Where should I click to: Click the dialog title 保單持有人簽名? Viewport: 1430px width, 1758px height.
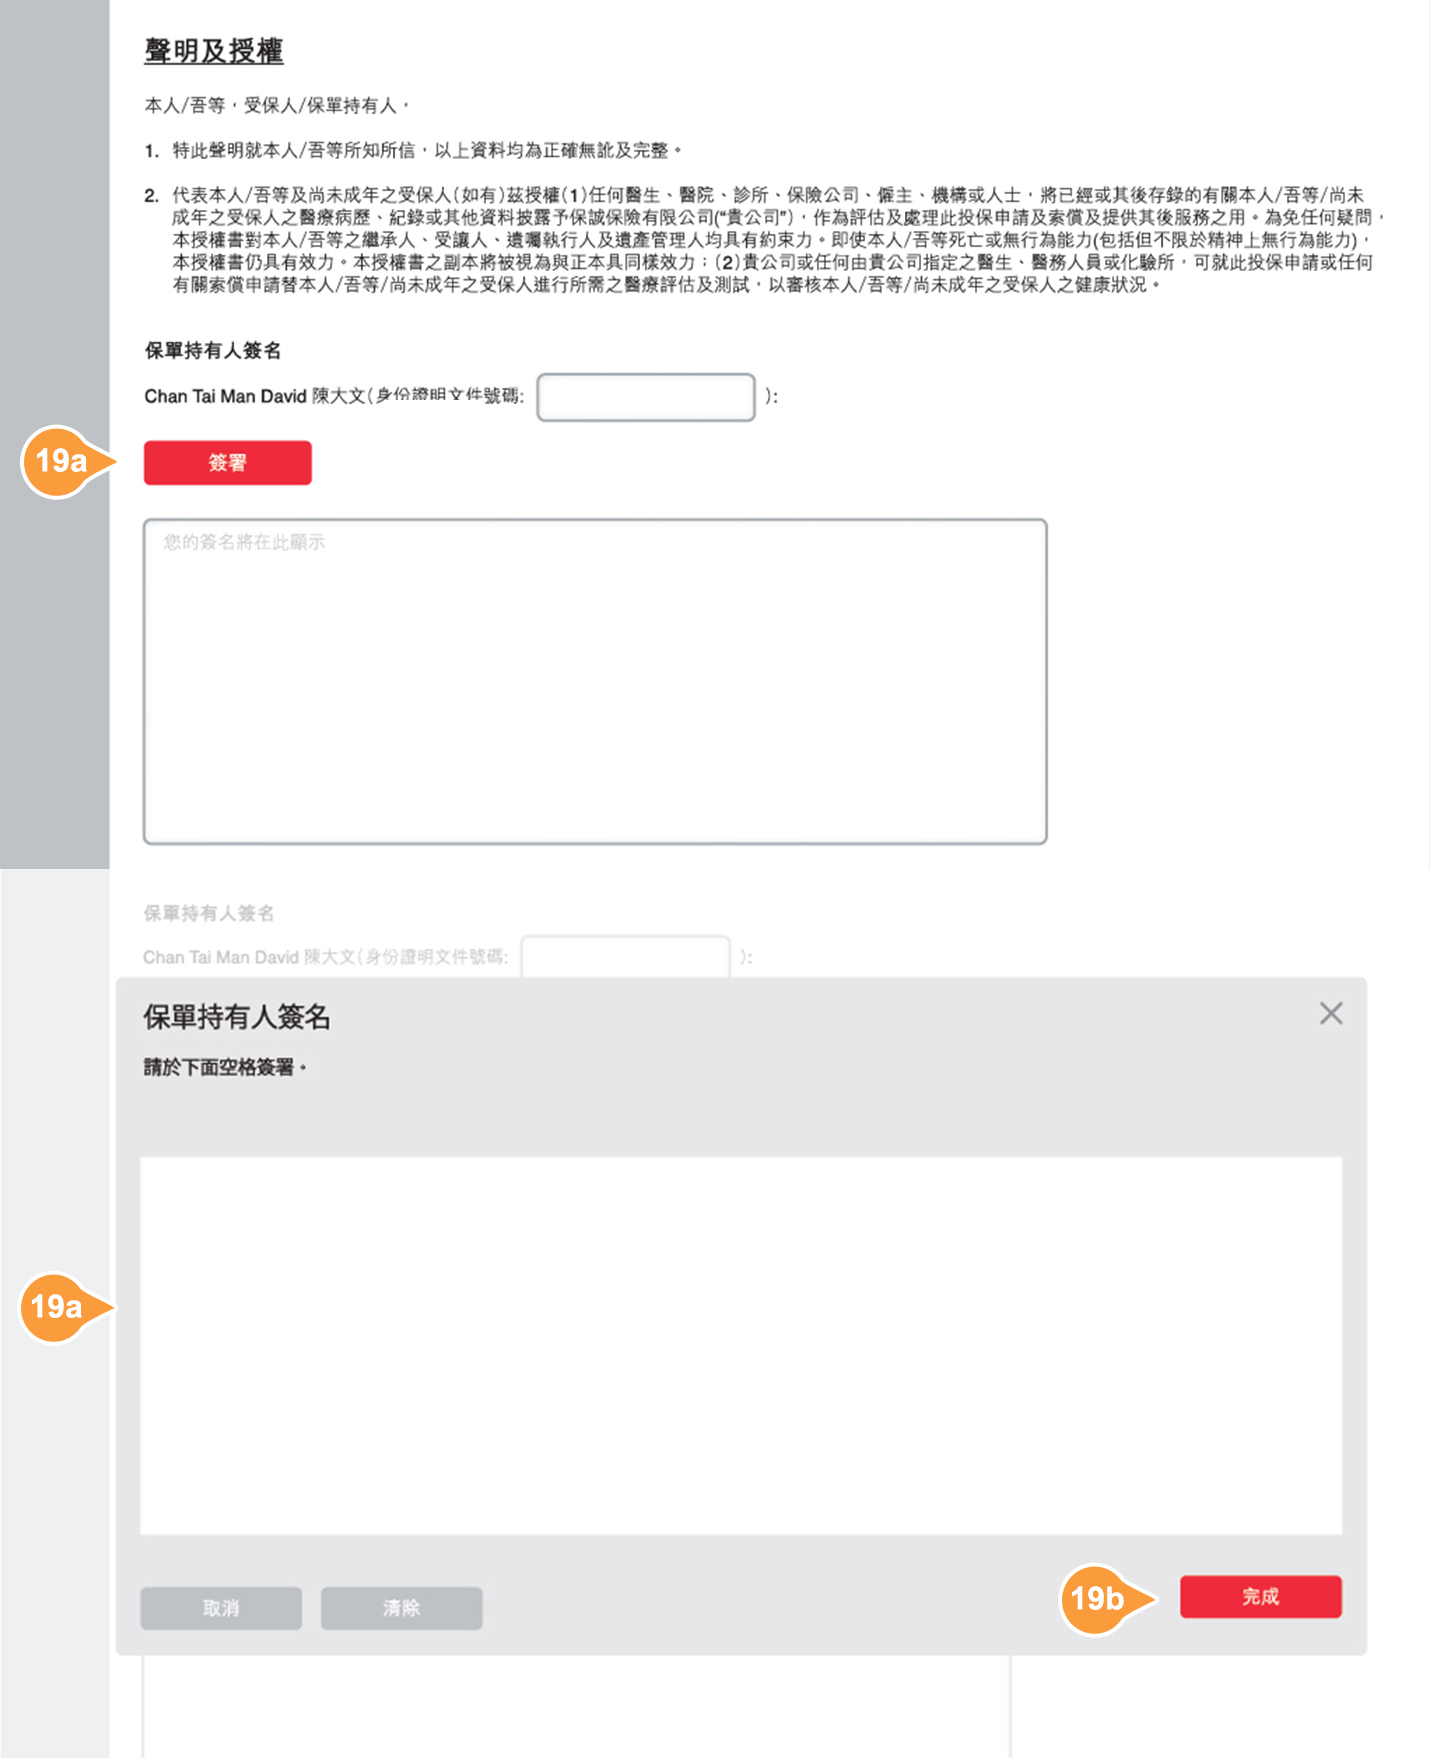click(x=237, y=1017)
